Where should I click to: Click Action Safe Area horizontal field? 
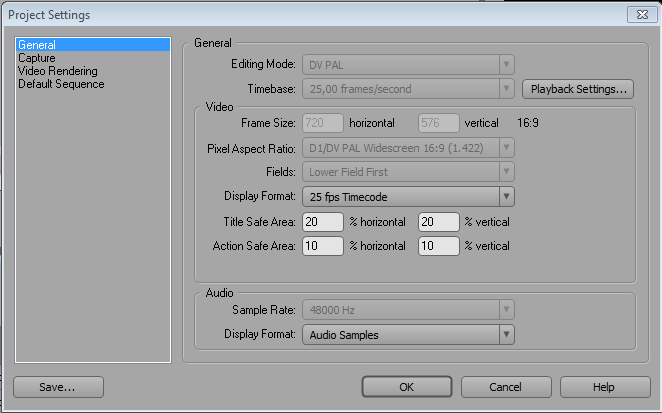pos(323,246)
